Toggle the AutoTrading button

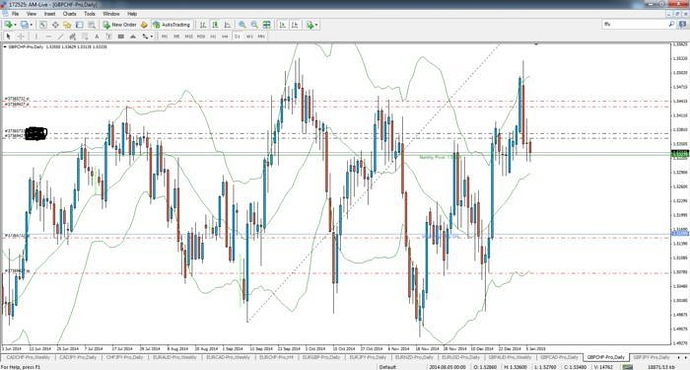[171, 25]
